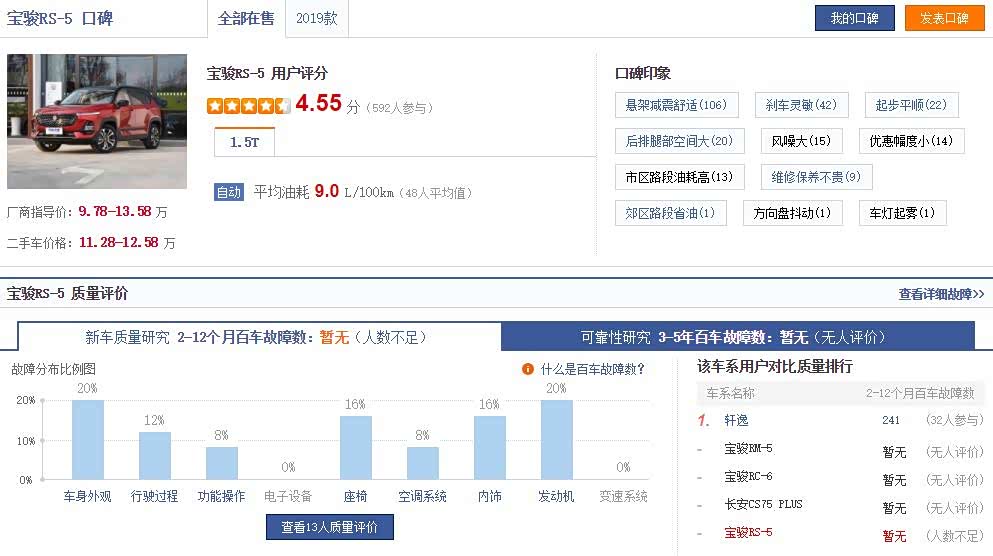The width and height of the screenshot is (993, 556).
Task: Click the 车系名称 column header
Action: 730,393
